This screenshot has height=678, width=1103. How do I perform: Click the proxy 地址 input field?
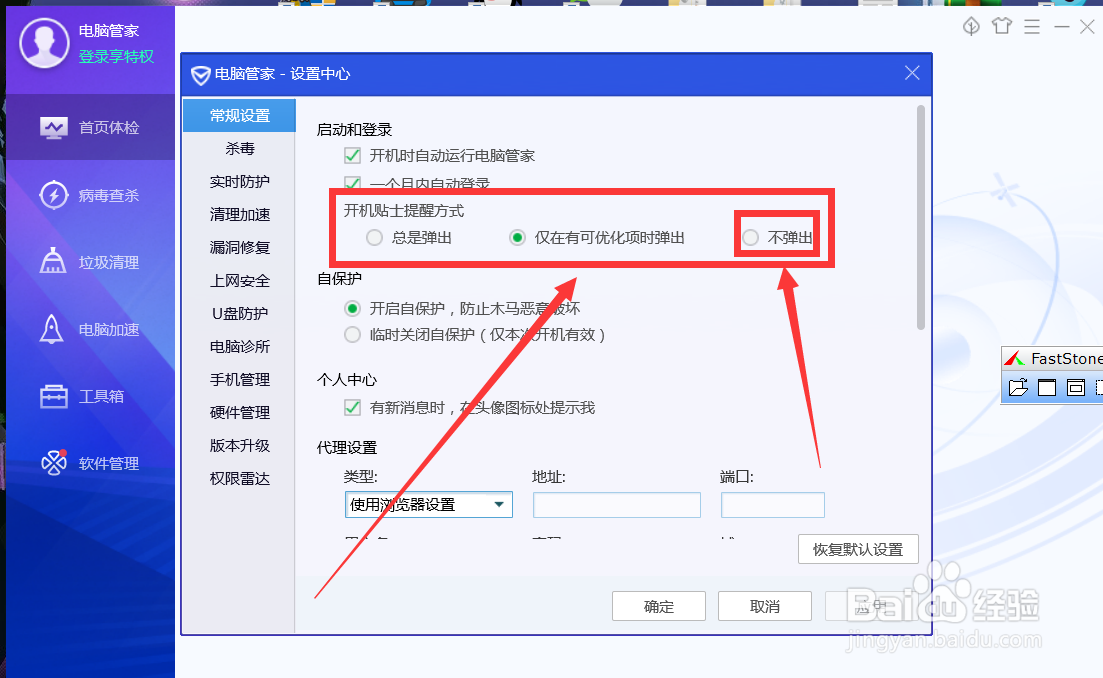617,505
